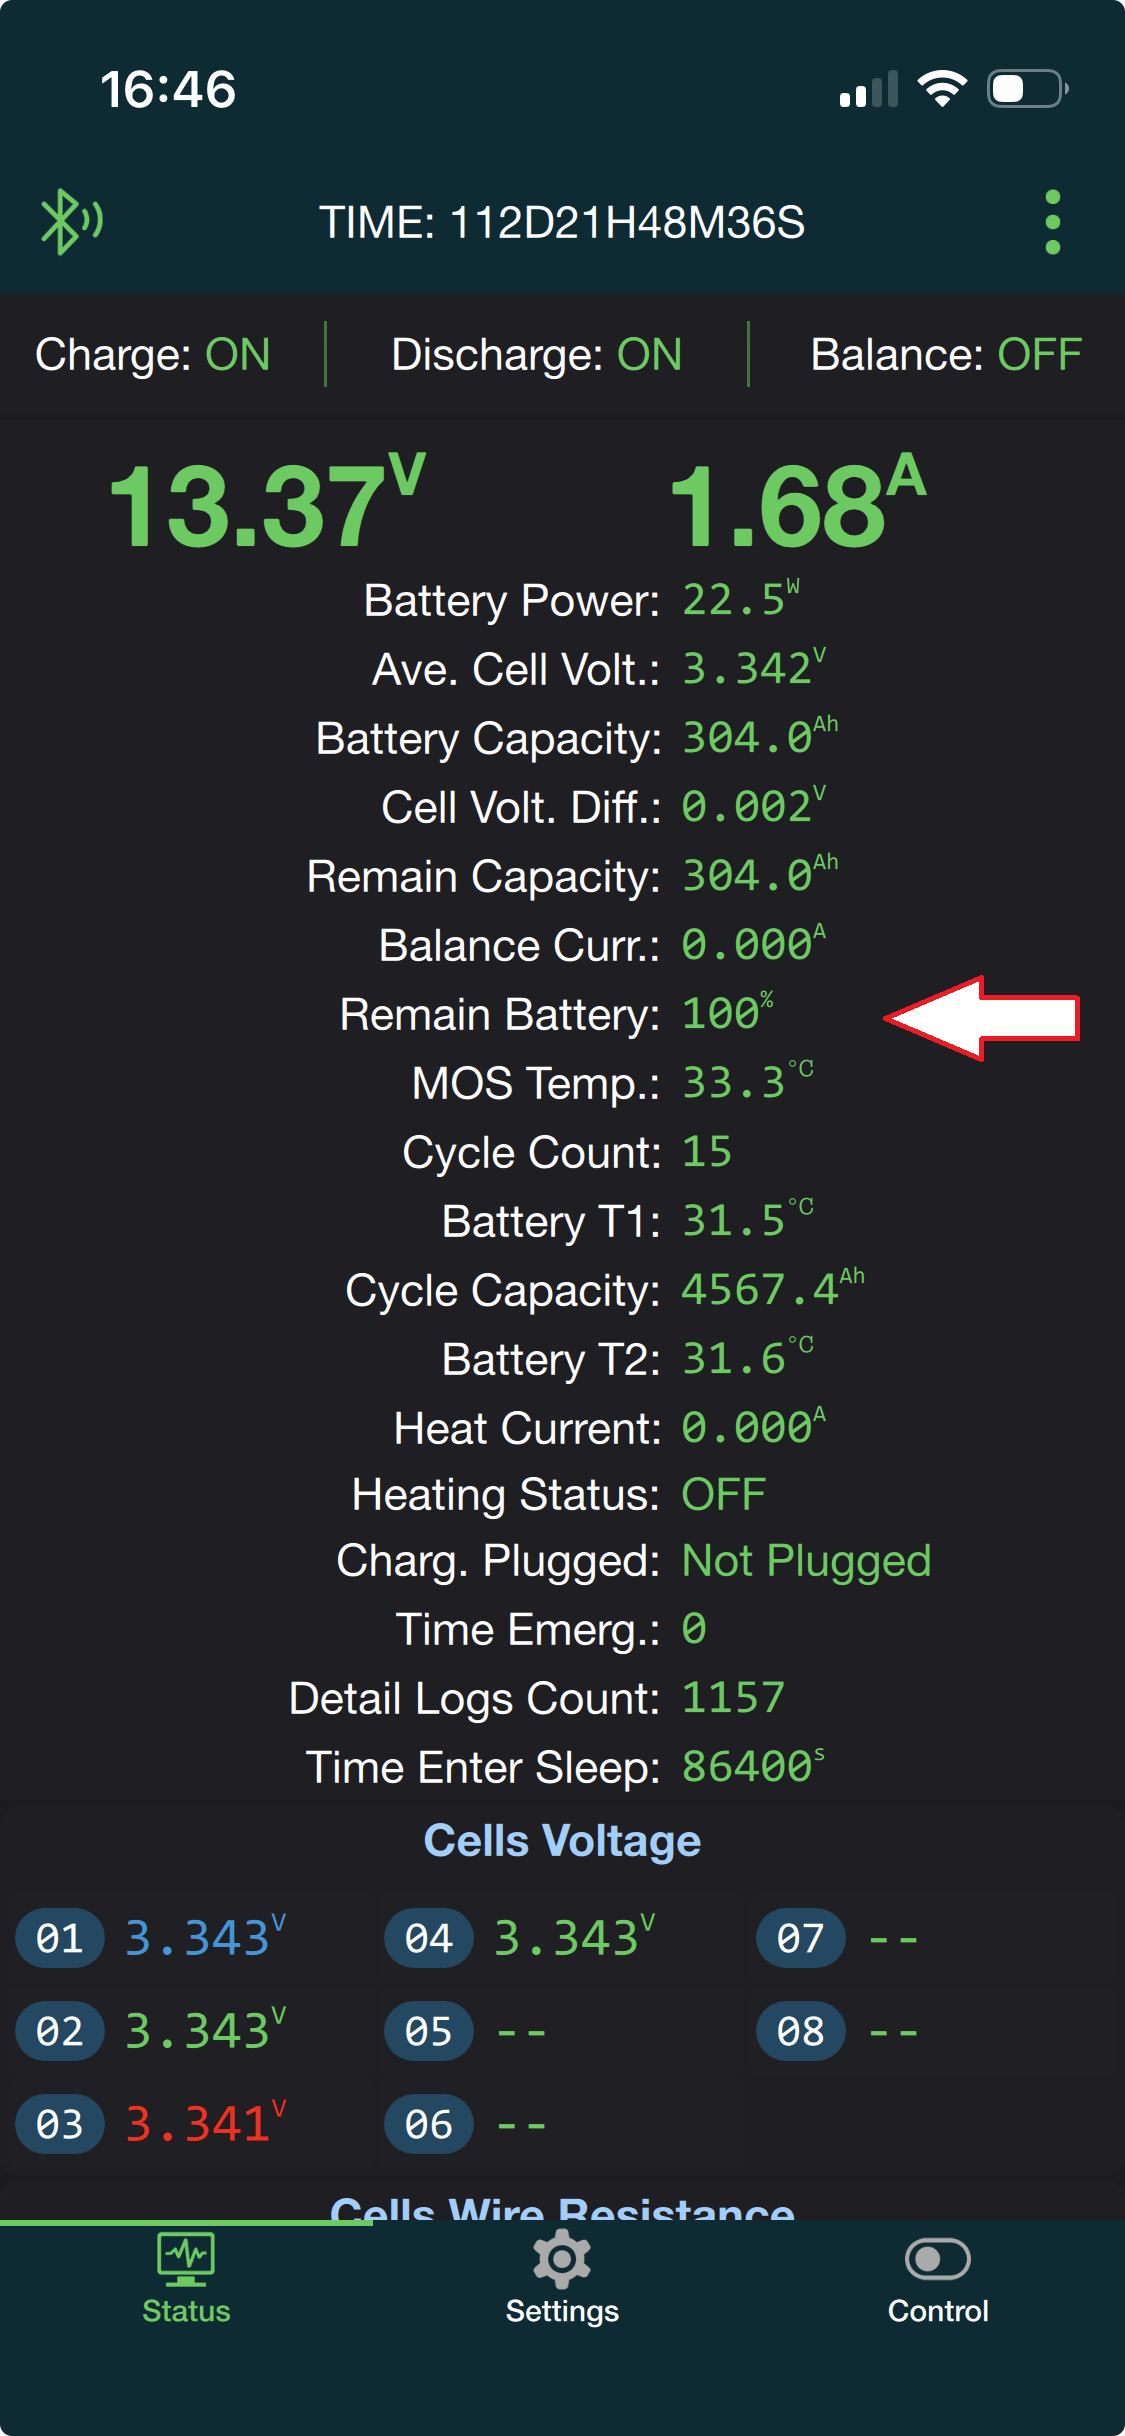Screen dimensions: 1125x2436
Task: Tap the Wi-Fi status bar icon
Action: coord(942,89)
